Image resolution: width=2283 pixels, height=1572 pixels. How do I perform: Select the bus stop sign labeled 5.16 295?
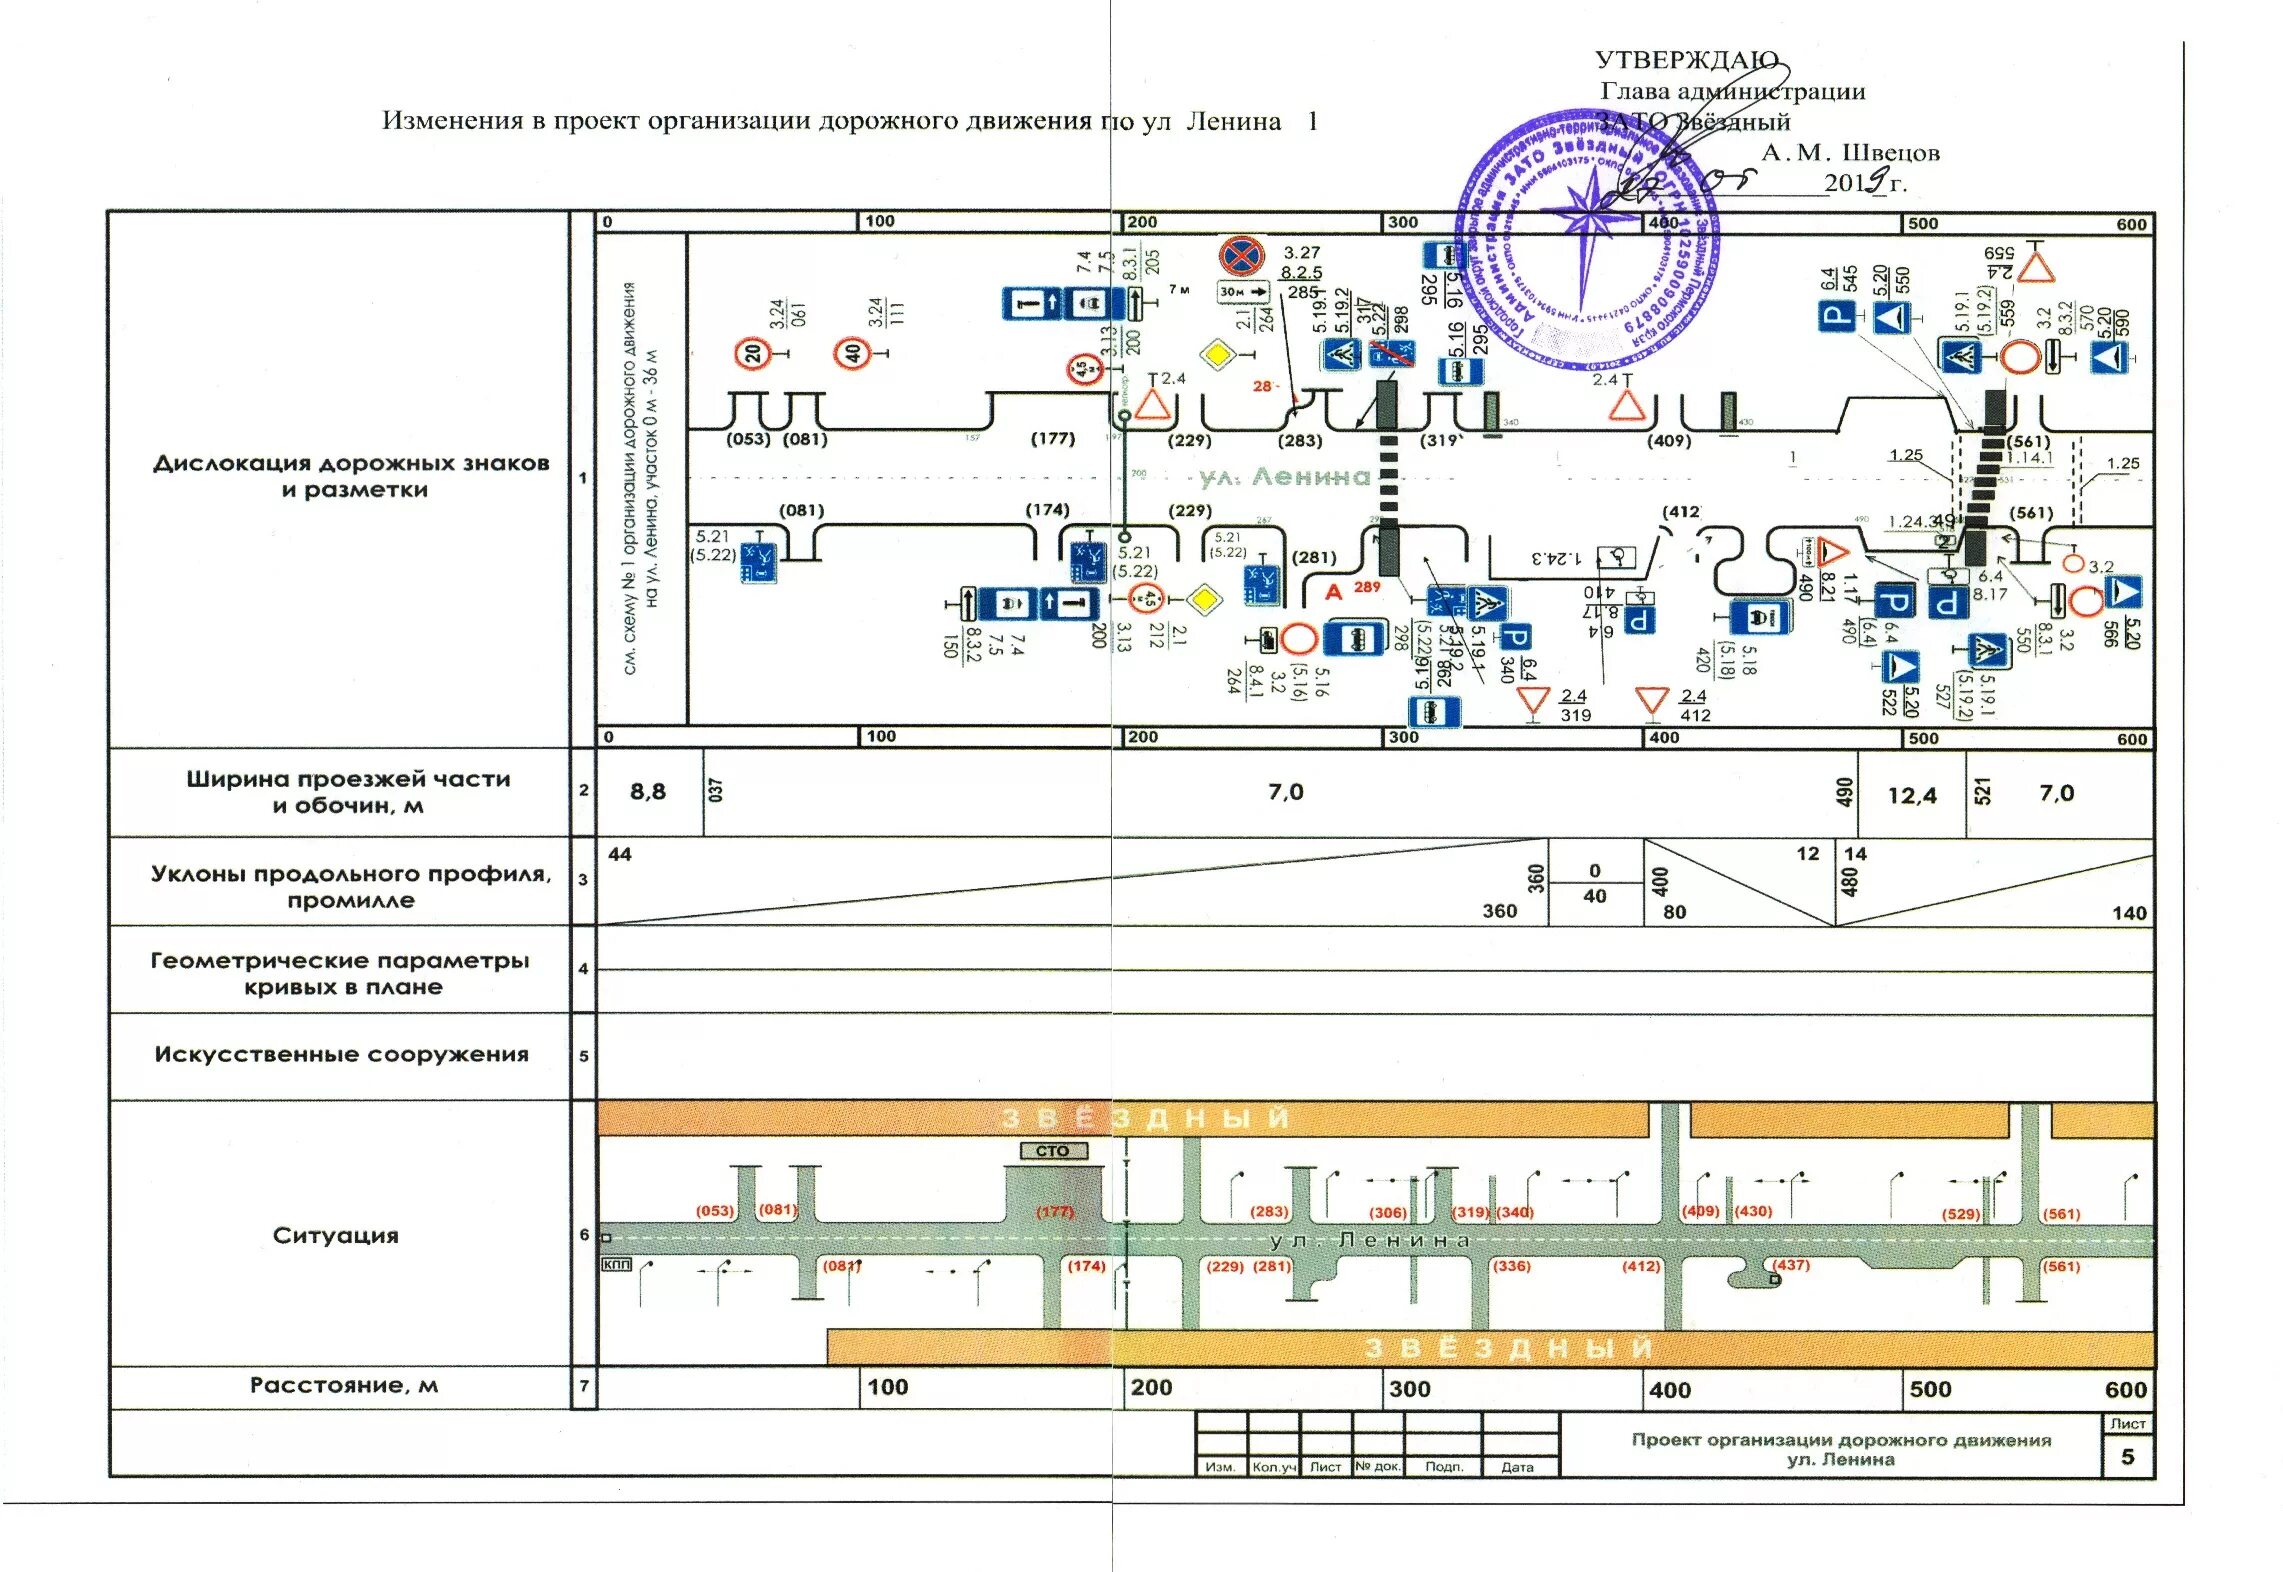(1460, 371)
